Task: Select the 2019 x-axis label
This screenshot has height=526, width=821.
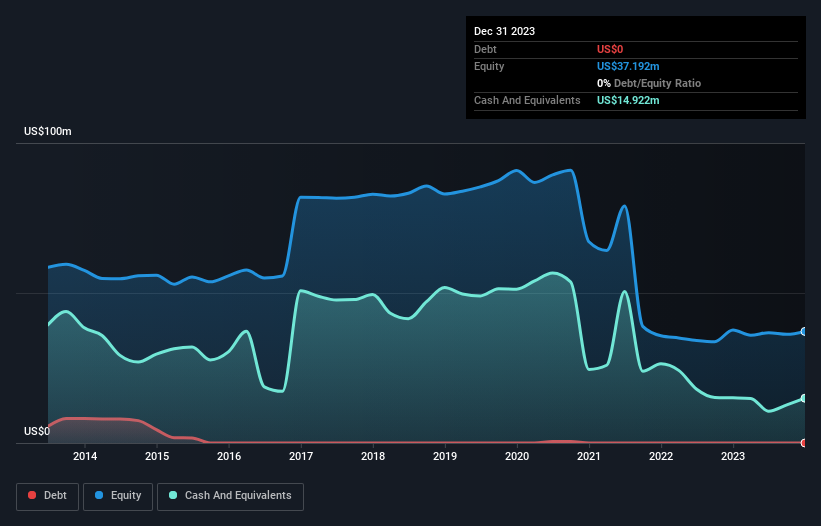Action: [x=445, y=456]
